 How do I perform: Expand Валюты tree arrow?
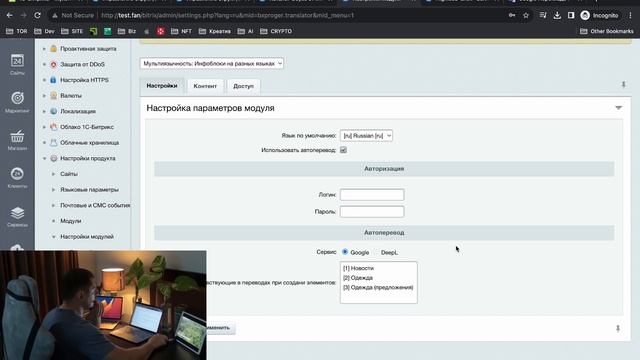44,96
